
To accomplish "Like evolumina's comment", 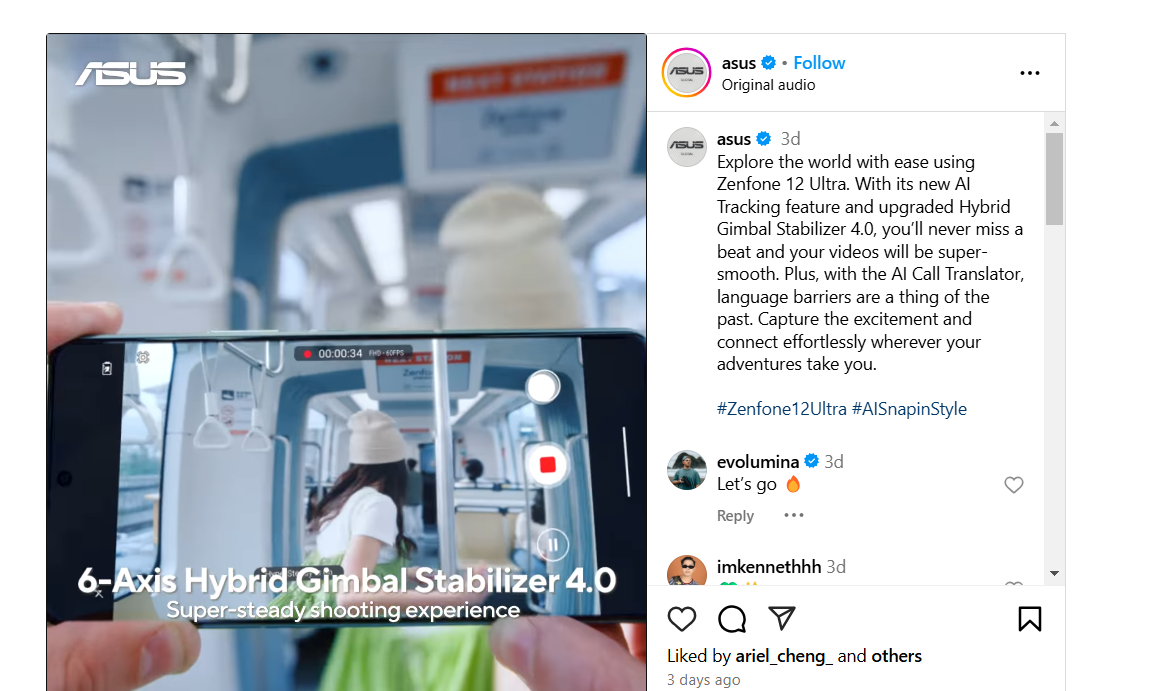I will pos(1014,485).
